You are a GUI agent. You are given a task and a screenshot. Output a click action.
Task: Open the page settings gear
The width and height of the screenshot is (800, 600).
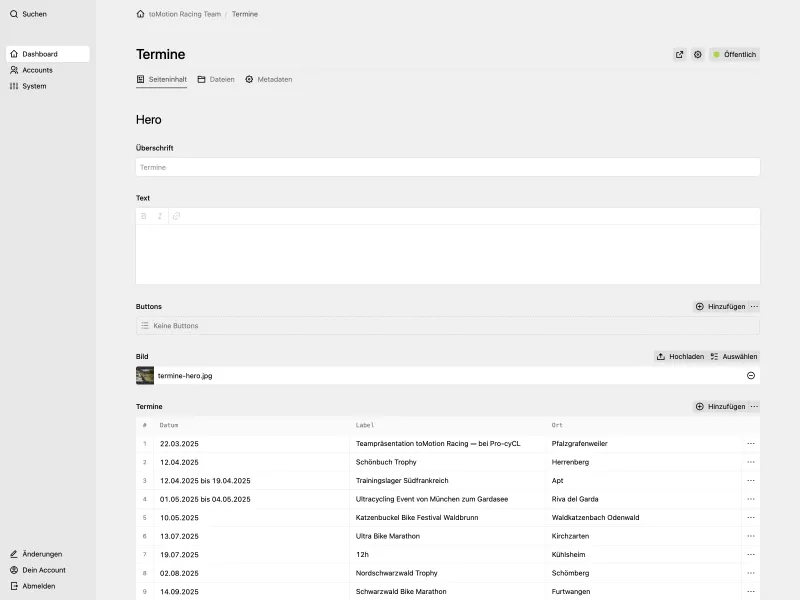tap(698, 54)
